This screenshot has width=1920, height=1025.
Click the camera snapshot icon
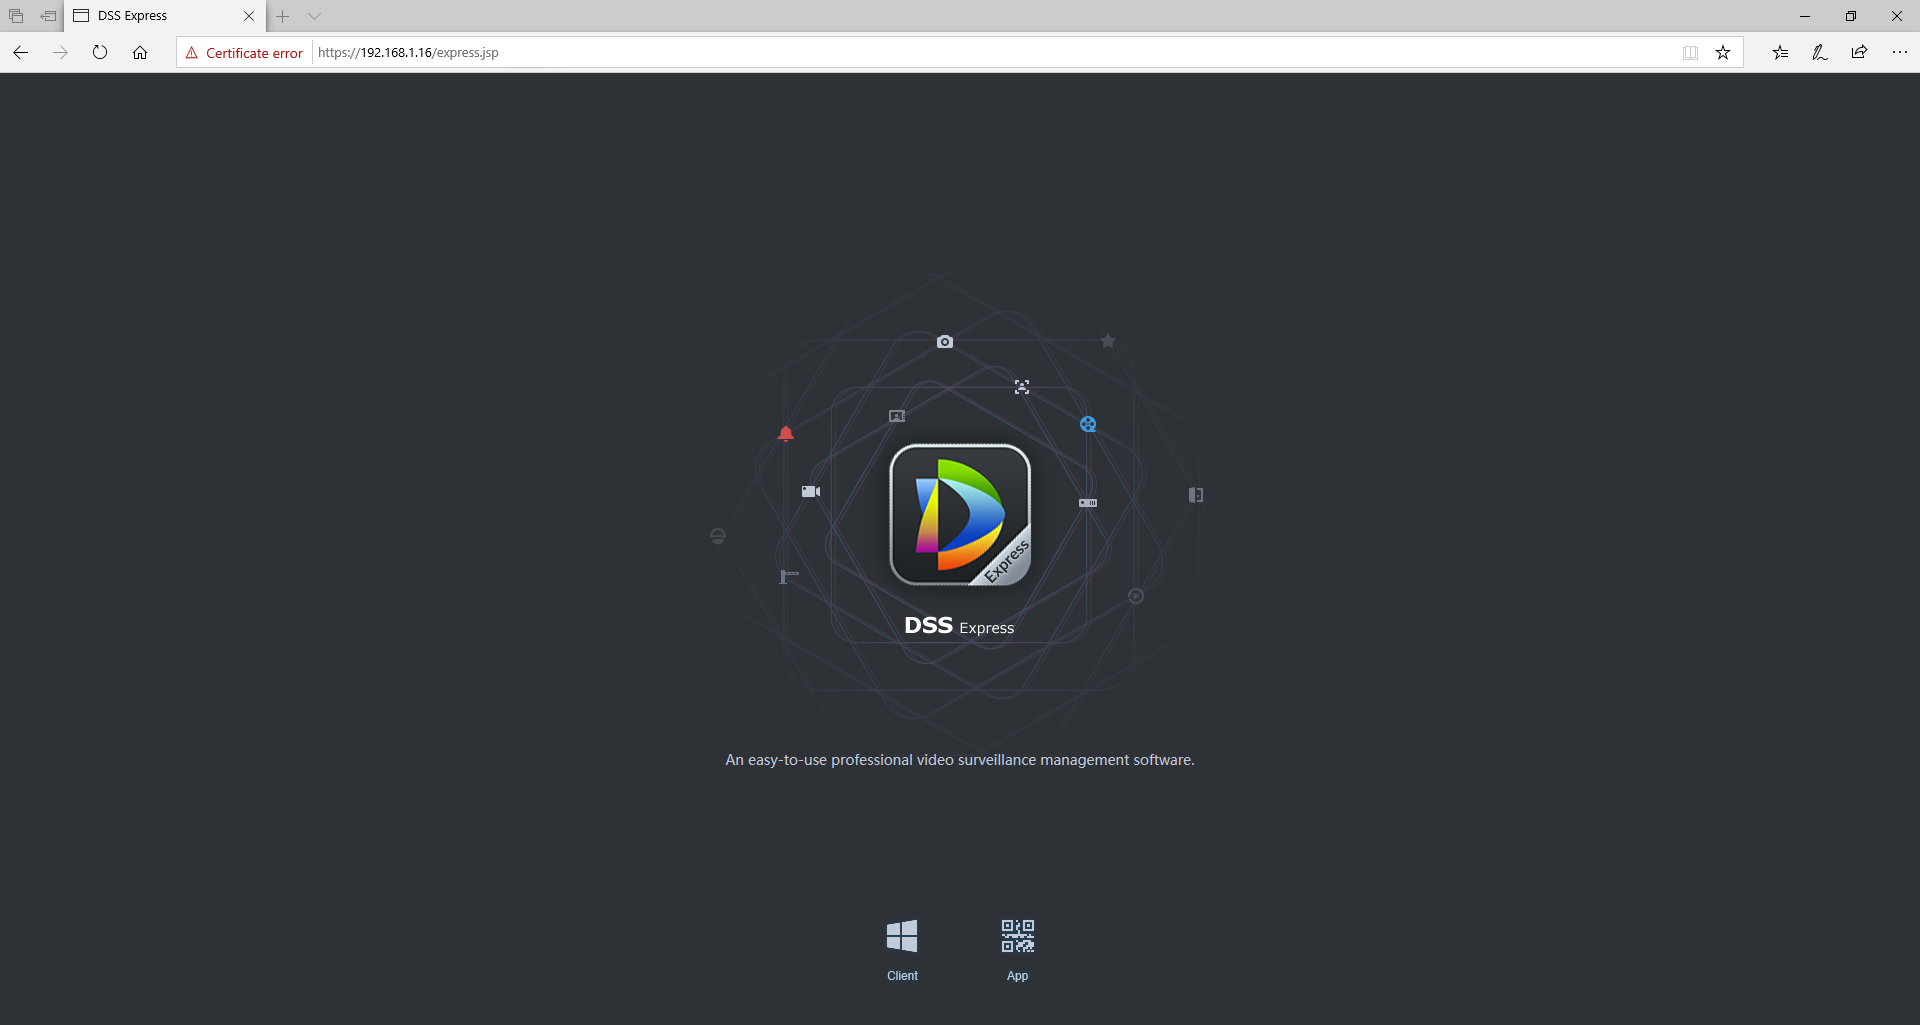point(945,342)
